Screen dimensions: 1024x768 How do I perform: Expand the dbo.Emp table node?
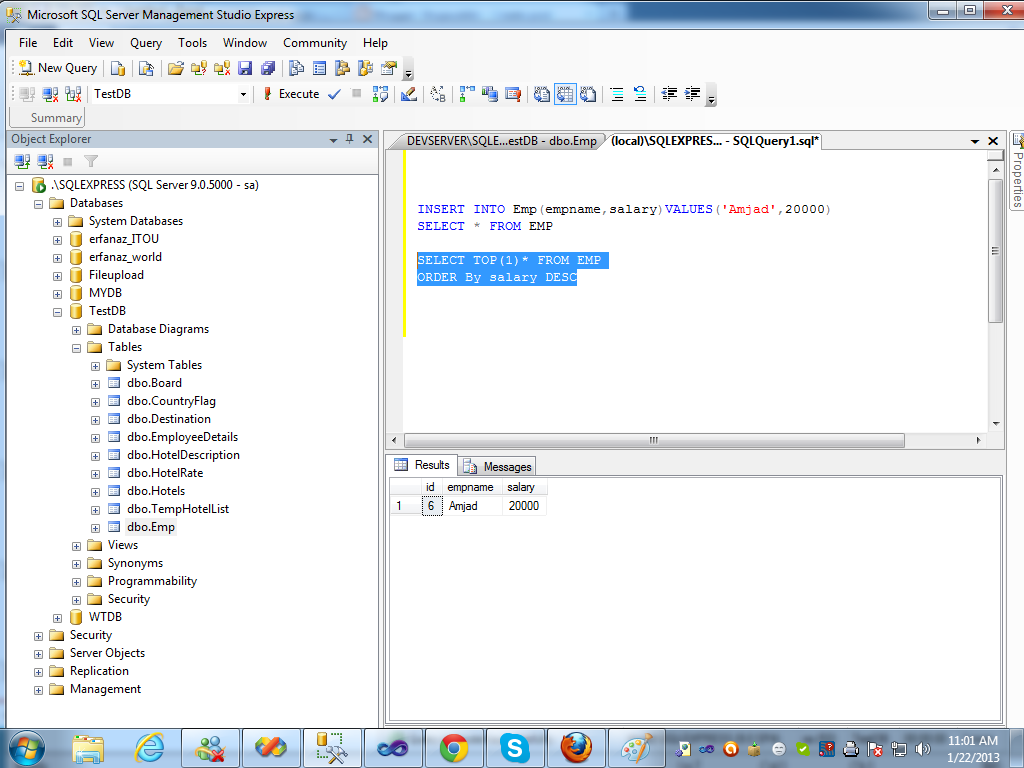tap(95, 528)
